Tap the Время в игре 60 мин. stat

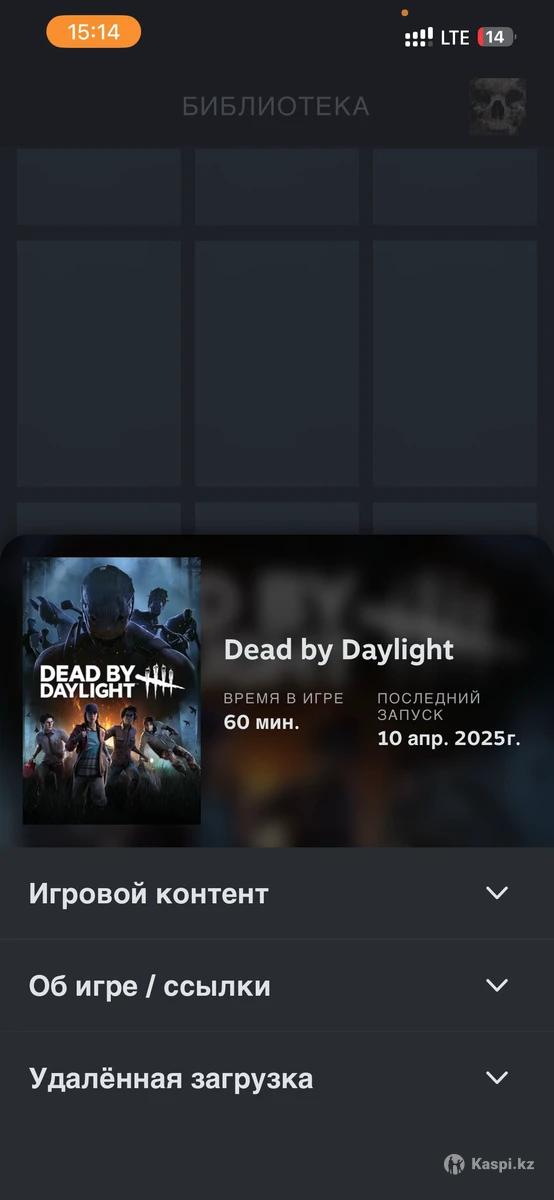283,710
